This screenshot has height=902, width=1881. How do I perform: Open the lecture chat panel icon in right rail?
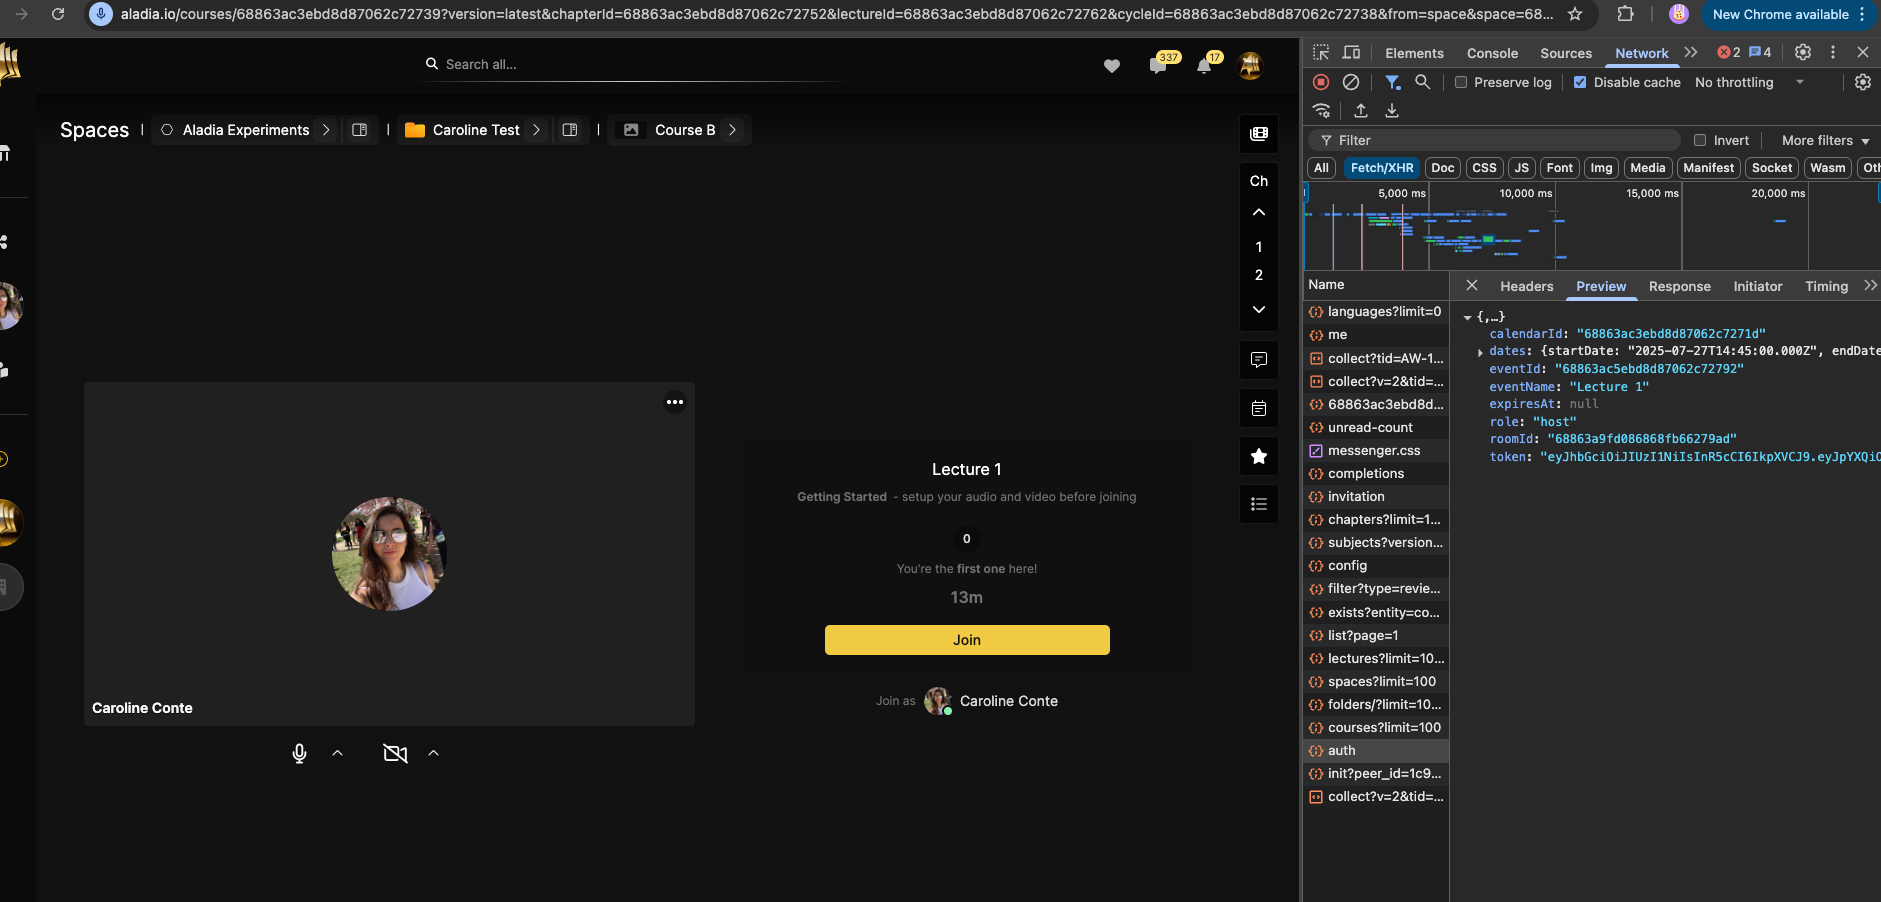coord(1259,360)
